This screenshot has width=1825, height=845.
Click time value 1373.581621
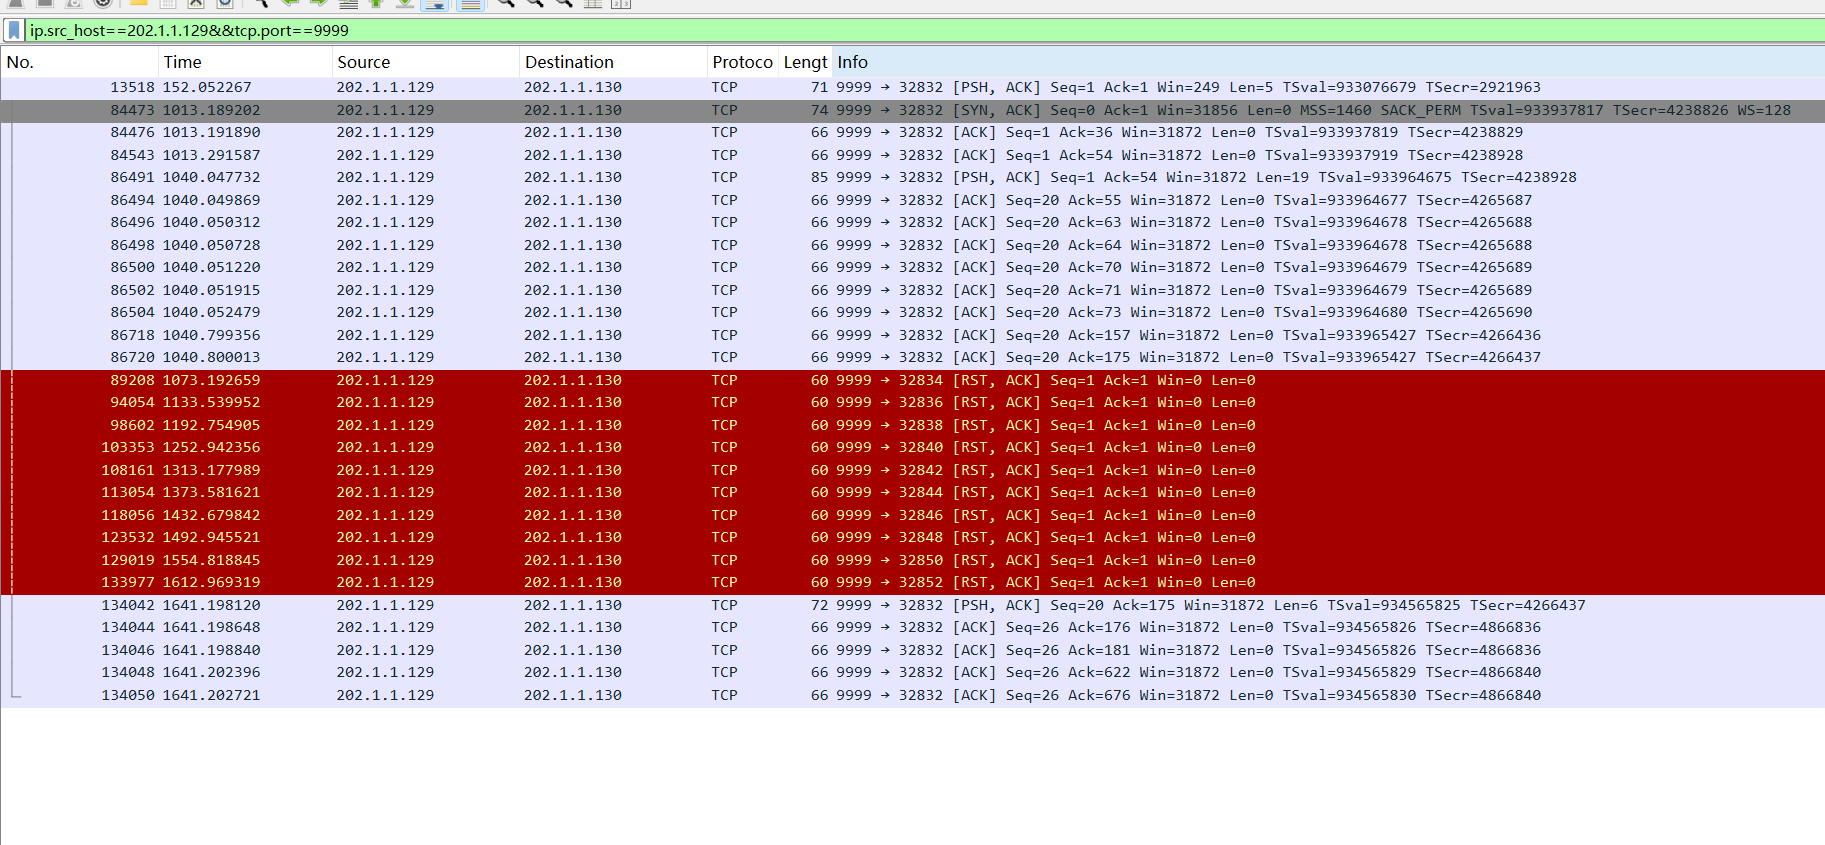(211, 493)
